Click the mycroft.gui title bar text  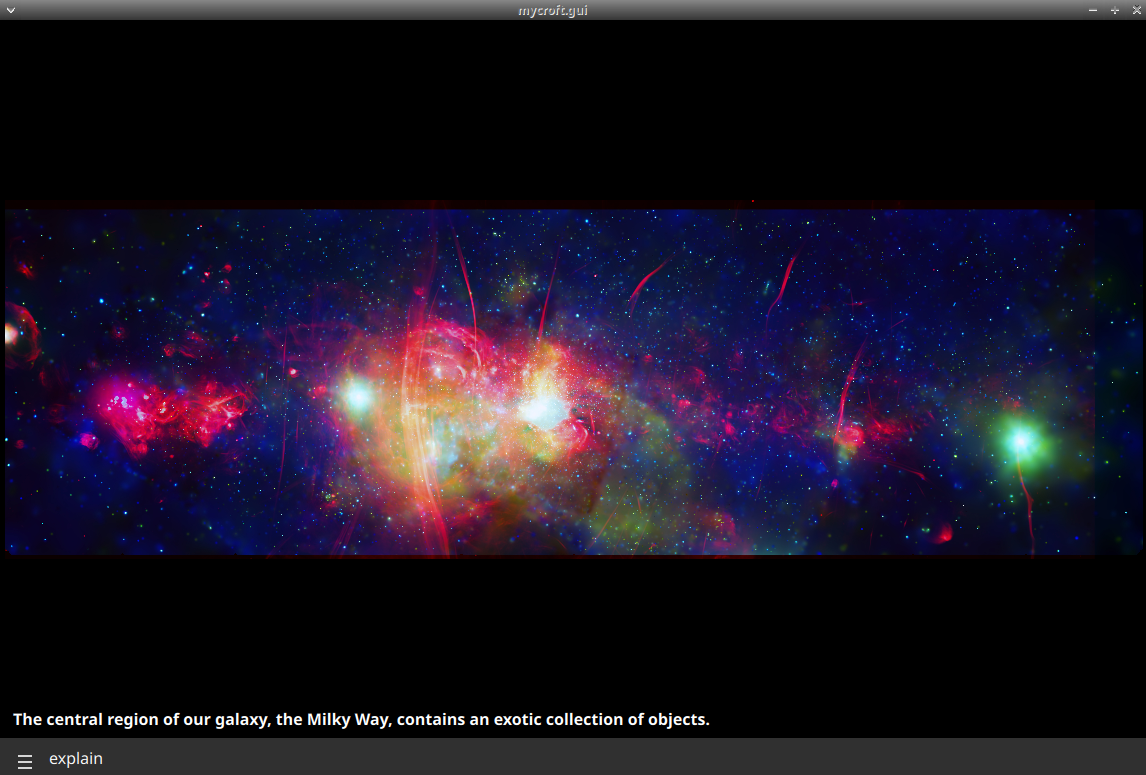click(x=553, y=10)
